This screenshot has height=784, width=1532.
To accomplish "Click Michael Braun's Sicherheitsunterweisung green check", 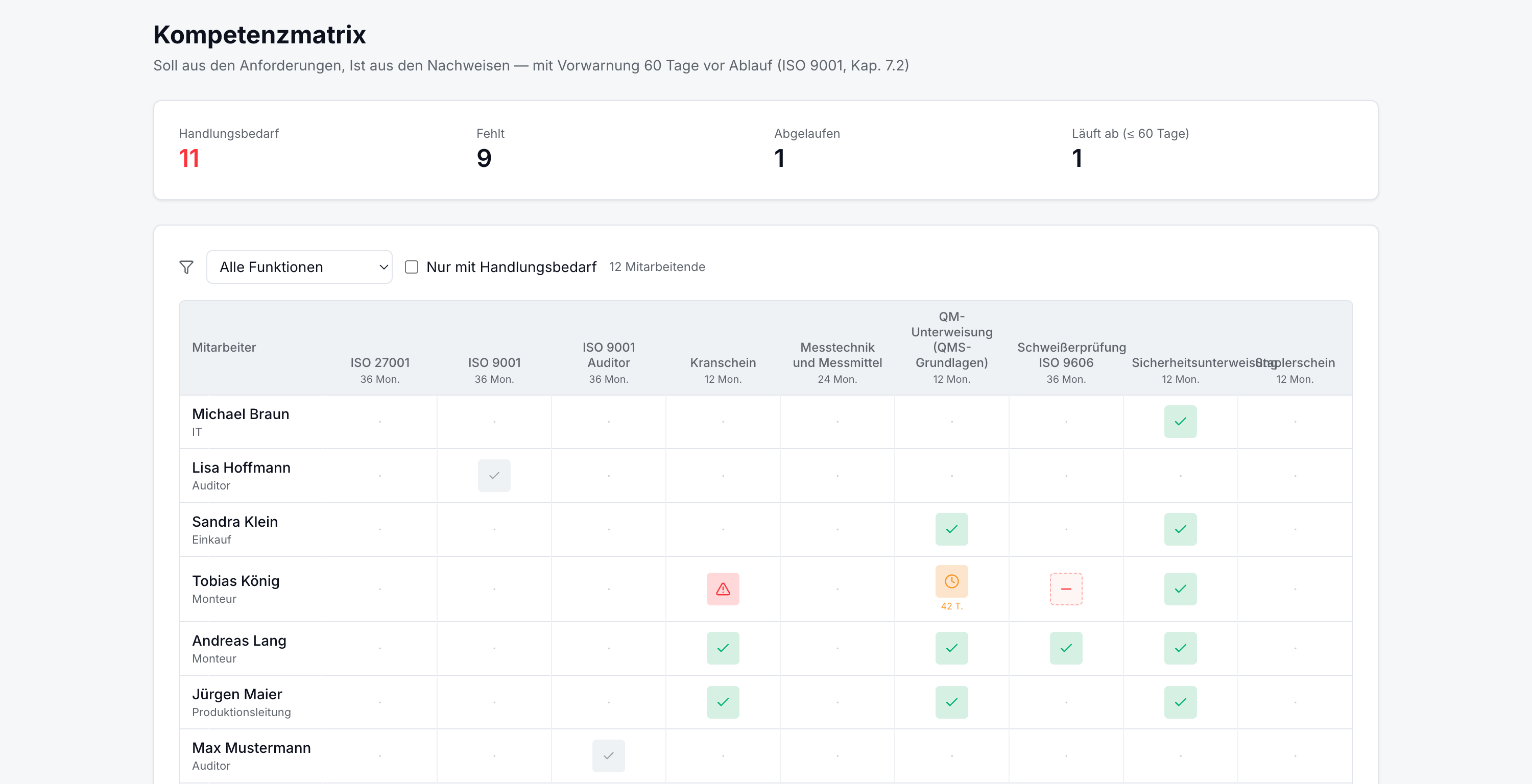I will click(x=1180, y=422).
